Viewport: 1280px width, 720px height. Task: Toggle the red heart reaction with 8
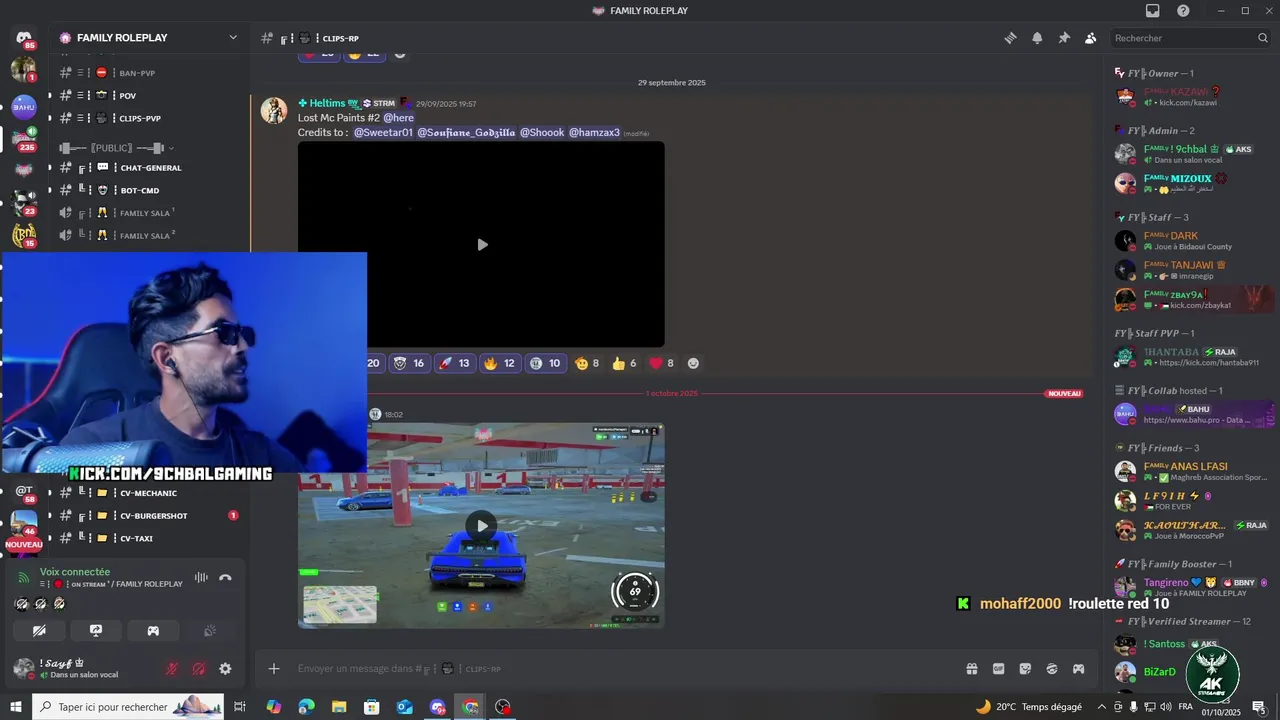661,363
